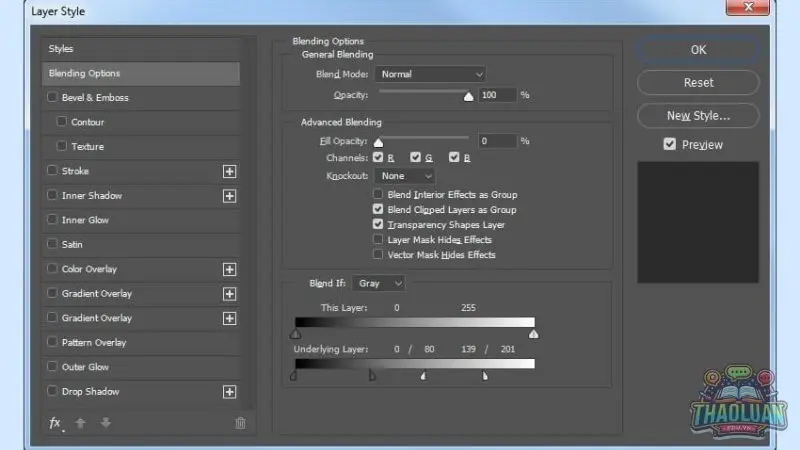Move effect down with arrow icon

(106, 423)
